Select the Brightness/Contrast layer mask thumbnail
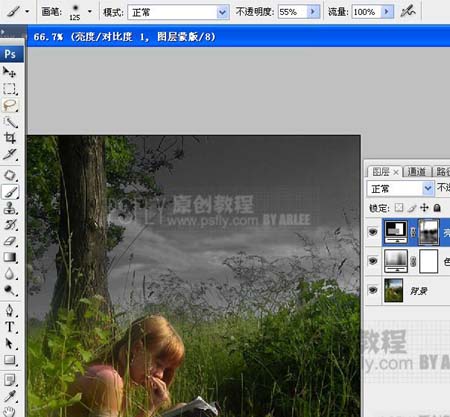 pyautogui.click(x=429, y=232)
